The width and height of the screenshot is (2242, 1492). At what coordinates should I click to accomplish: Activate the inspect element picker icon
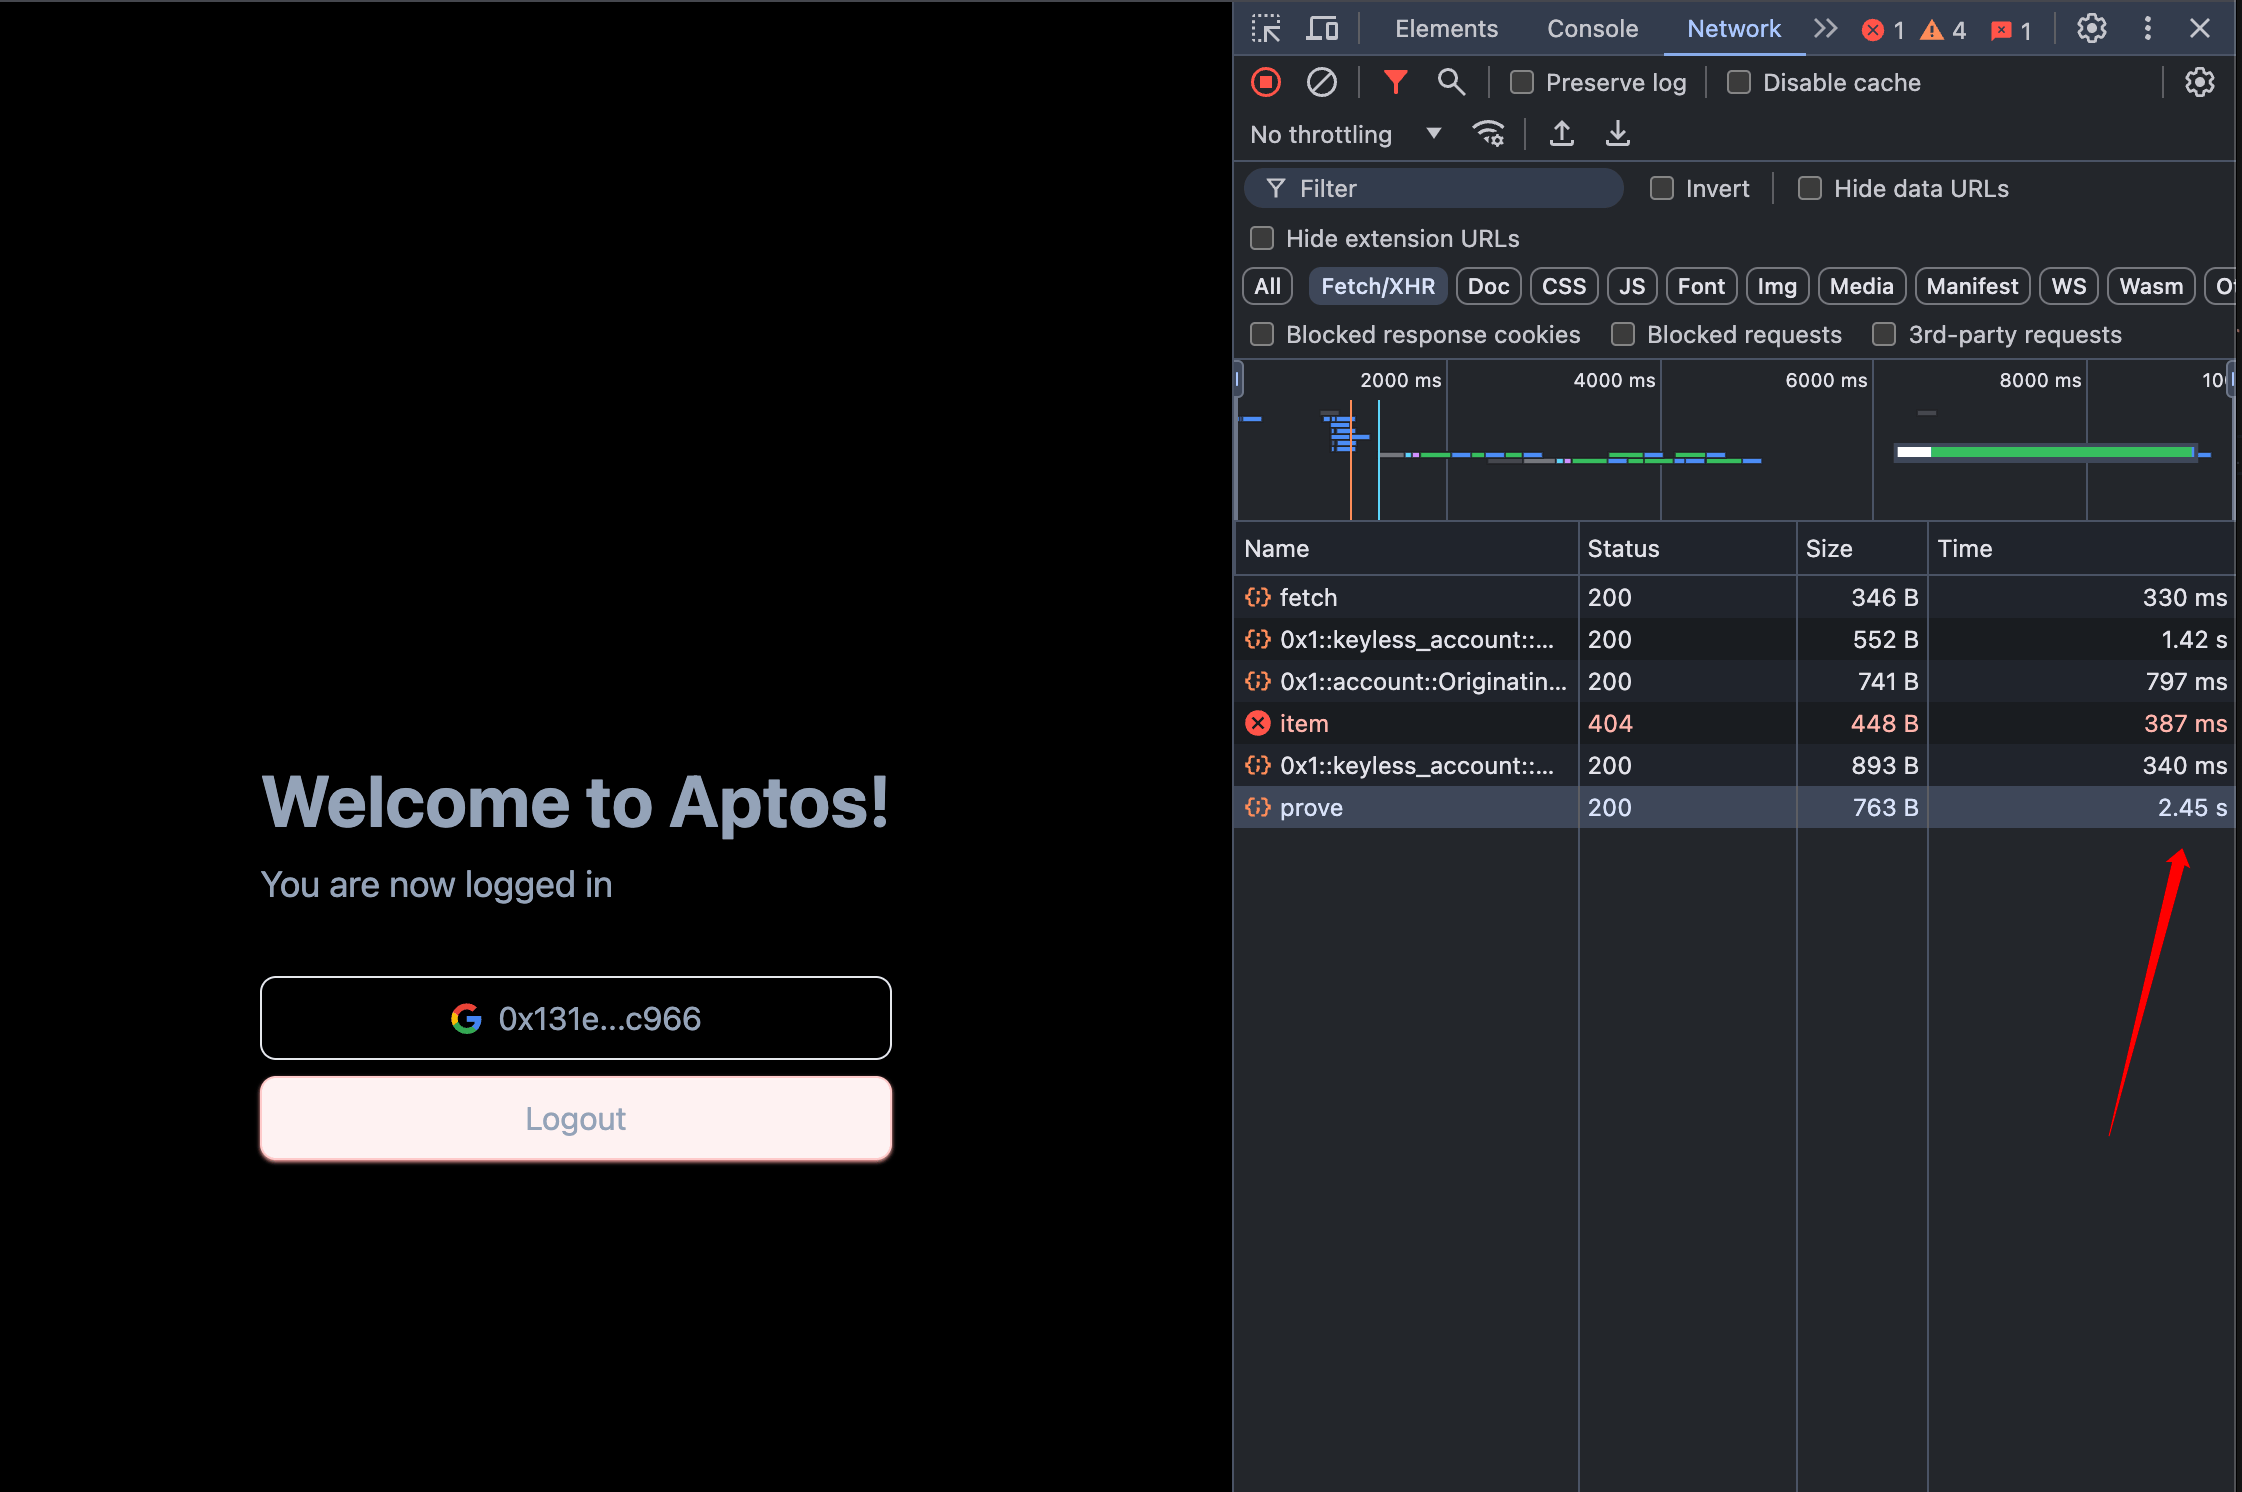pyautogui.click(x=1266, y=29)
